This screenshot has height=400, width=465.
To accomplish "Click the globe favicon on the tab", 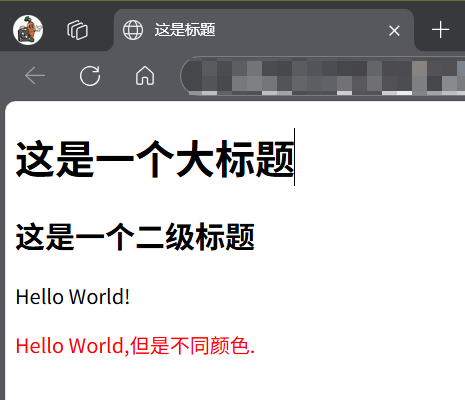I will click(133, 30).
